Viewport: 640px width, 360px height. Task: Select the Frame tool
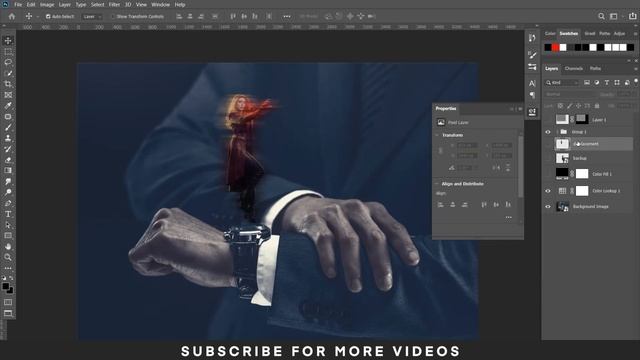[8, 95]
